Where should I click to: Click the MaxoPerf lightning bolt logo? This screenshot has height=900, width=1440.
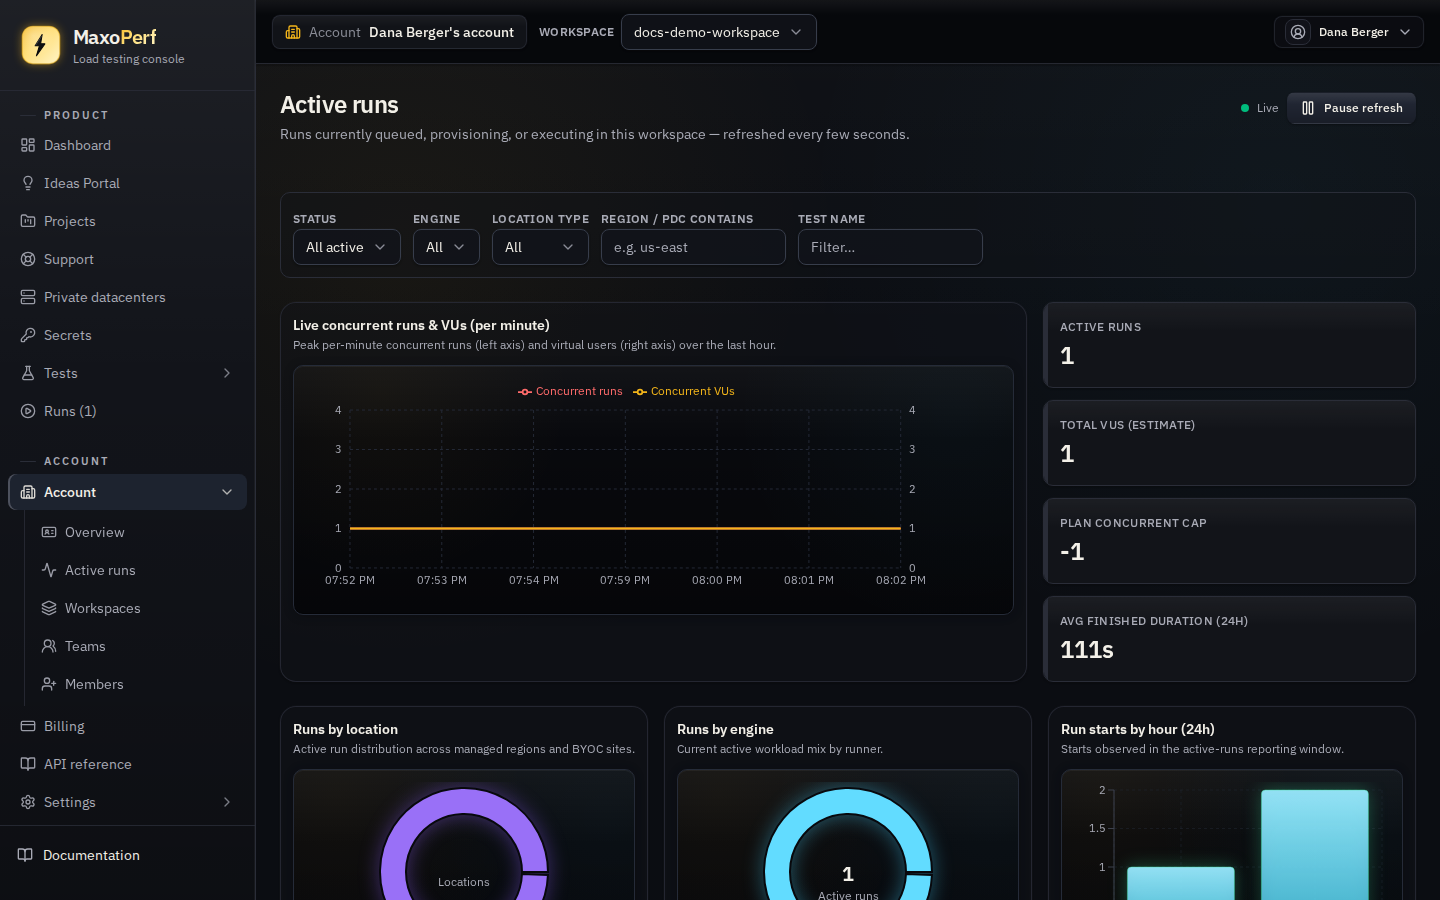41,45
